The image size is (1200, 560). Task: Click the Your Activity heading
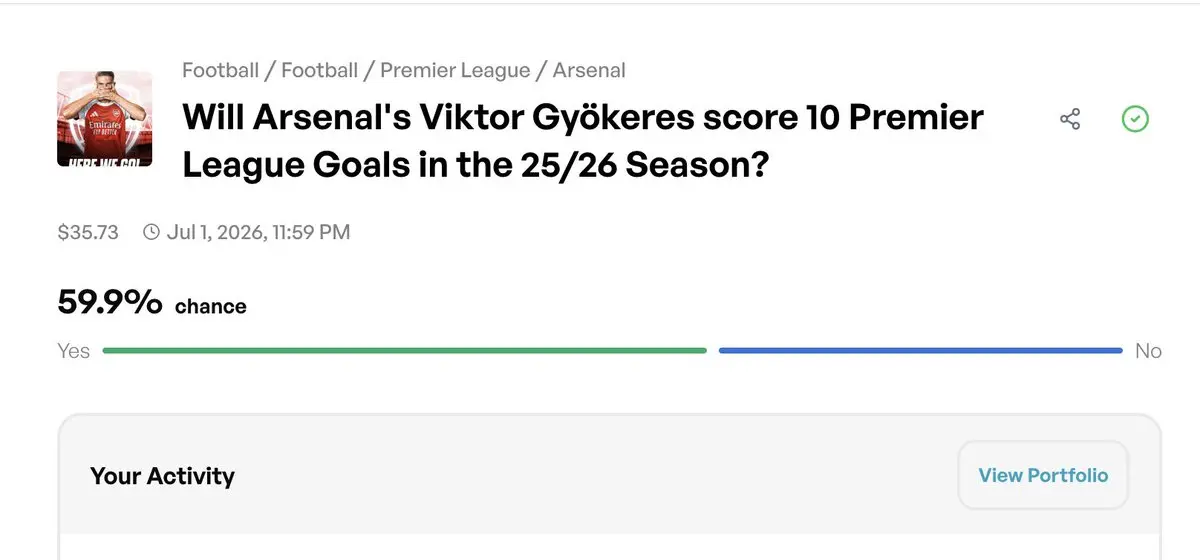[x=162, y=476]
